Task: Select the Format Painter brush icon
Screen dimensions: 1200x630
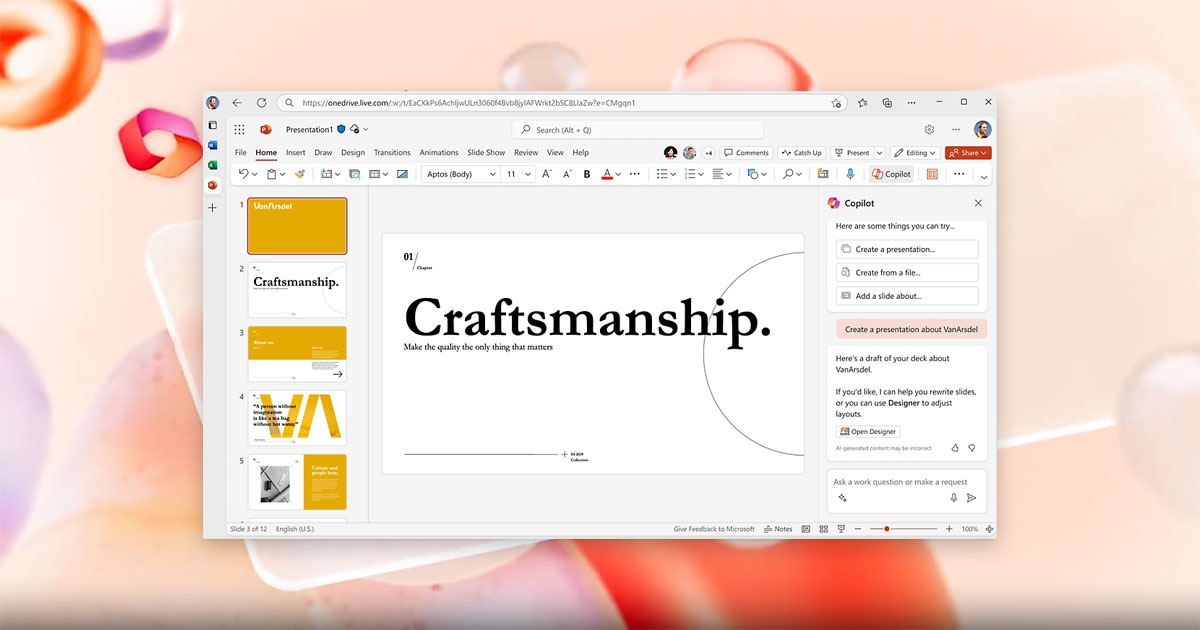Action: pos(299,174)
